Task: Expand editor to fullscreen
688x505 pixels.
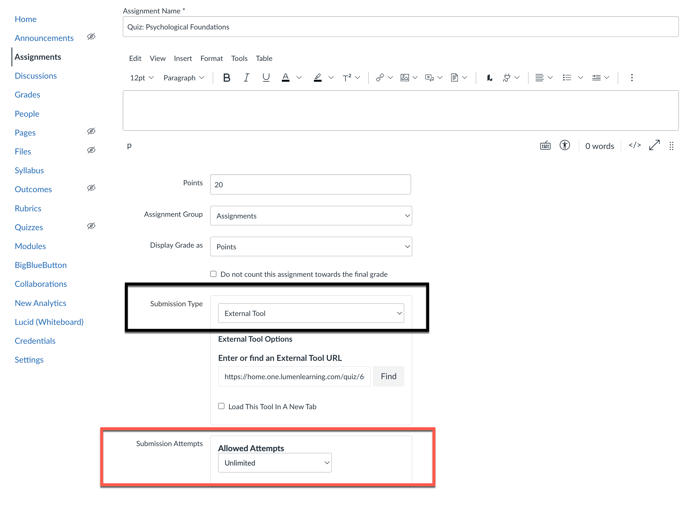Action: click(x=654, y=145)
